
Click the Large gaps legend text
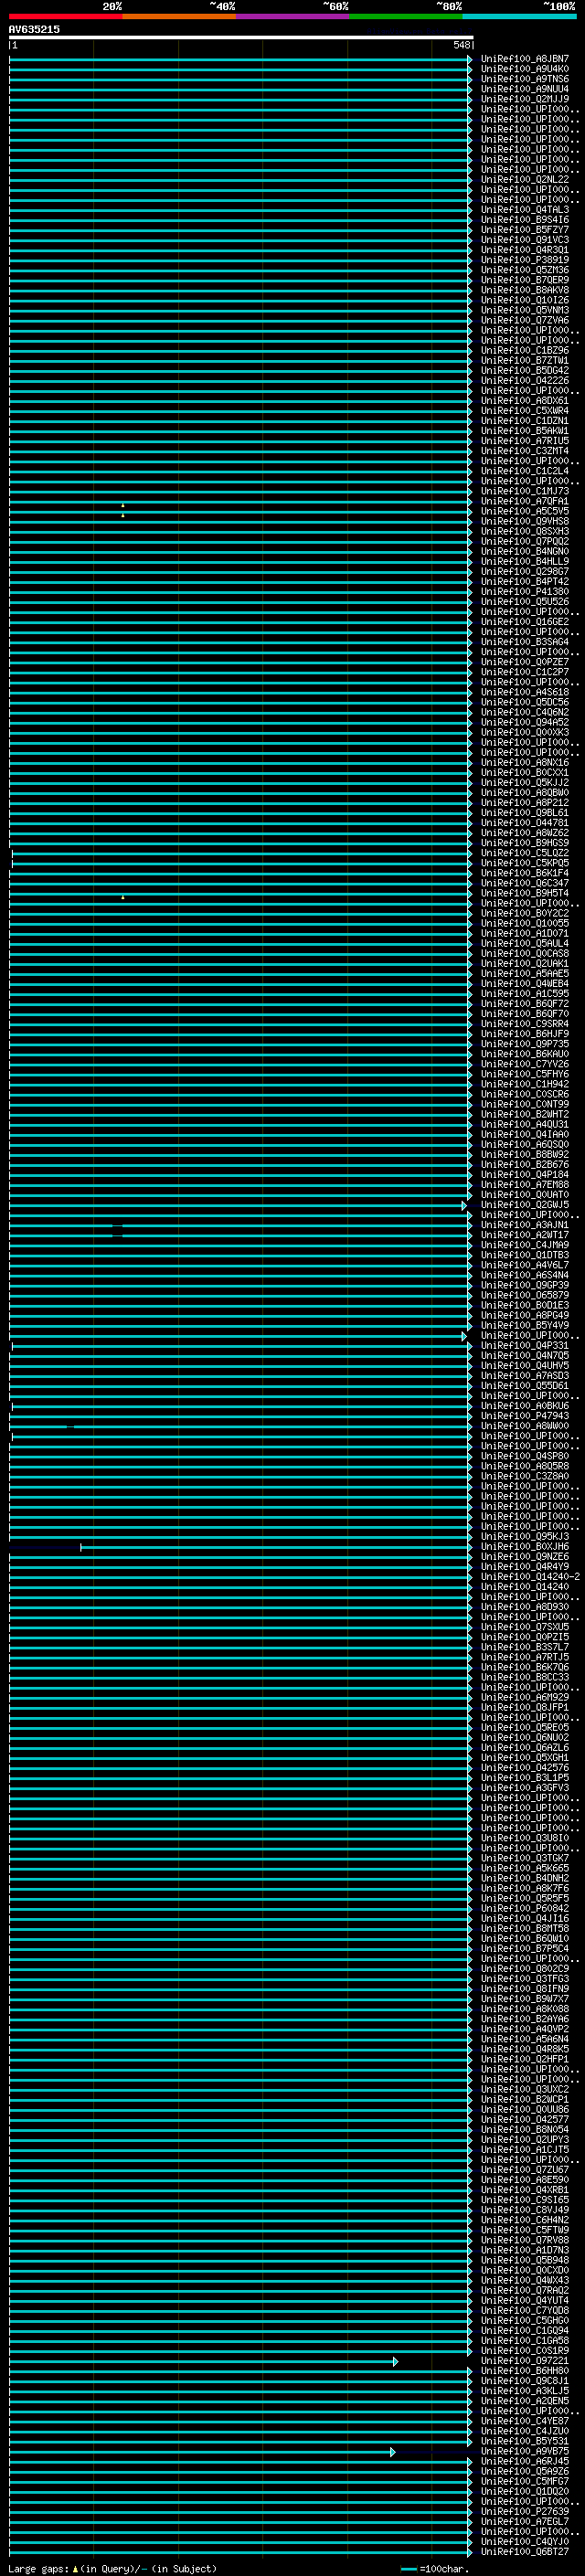coord(38,2568)
